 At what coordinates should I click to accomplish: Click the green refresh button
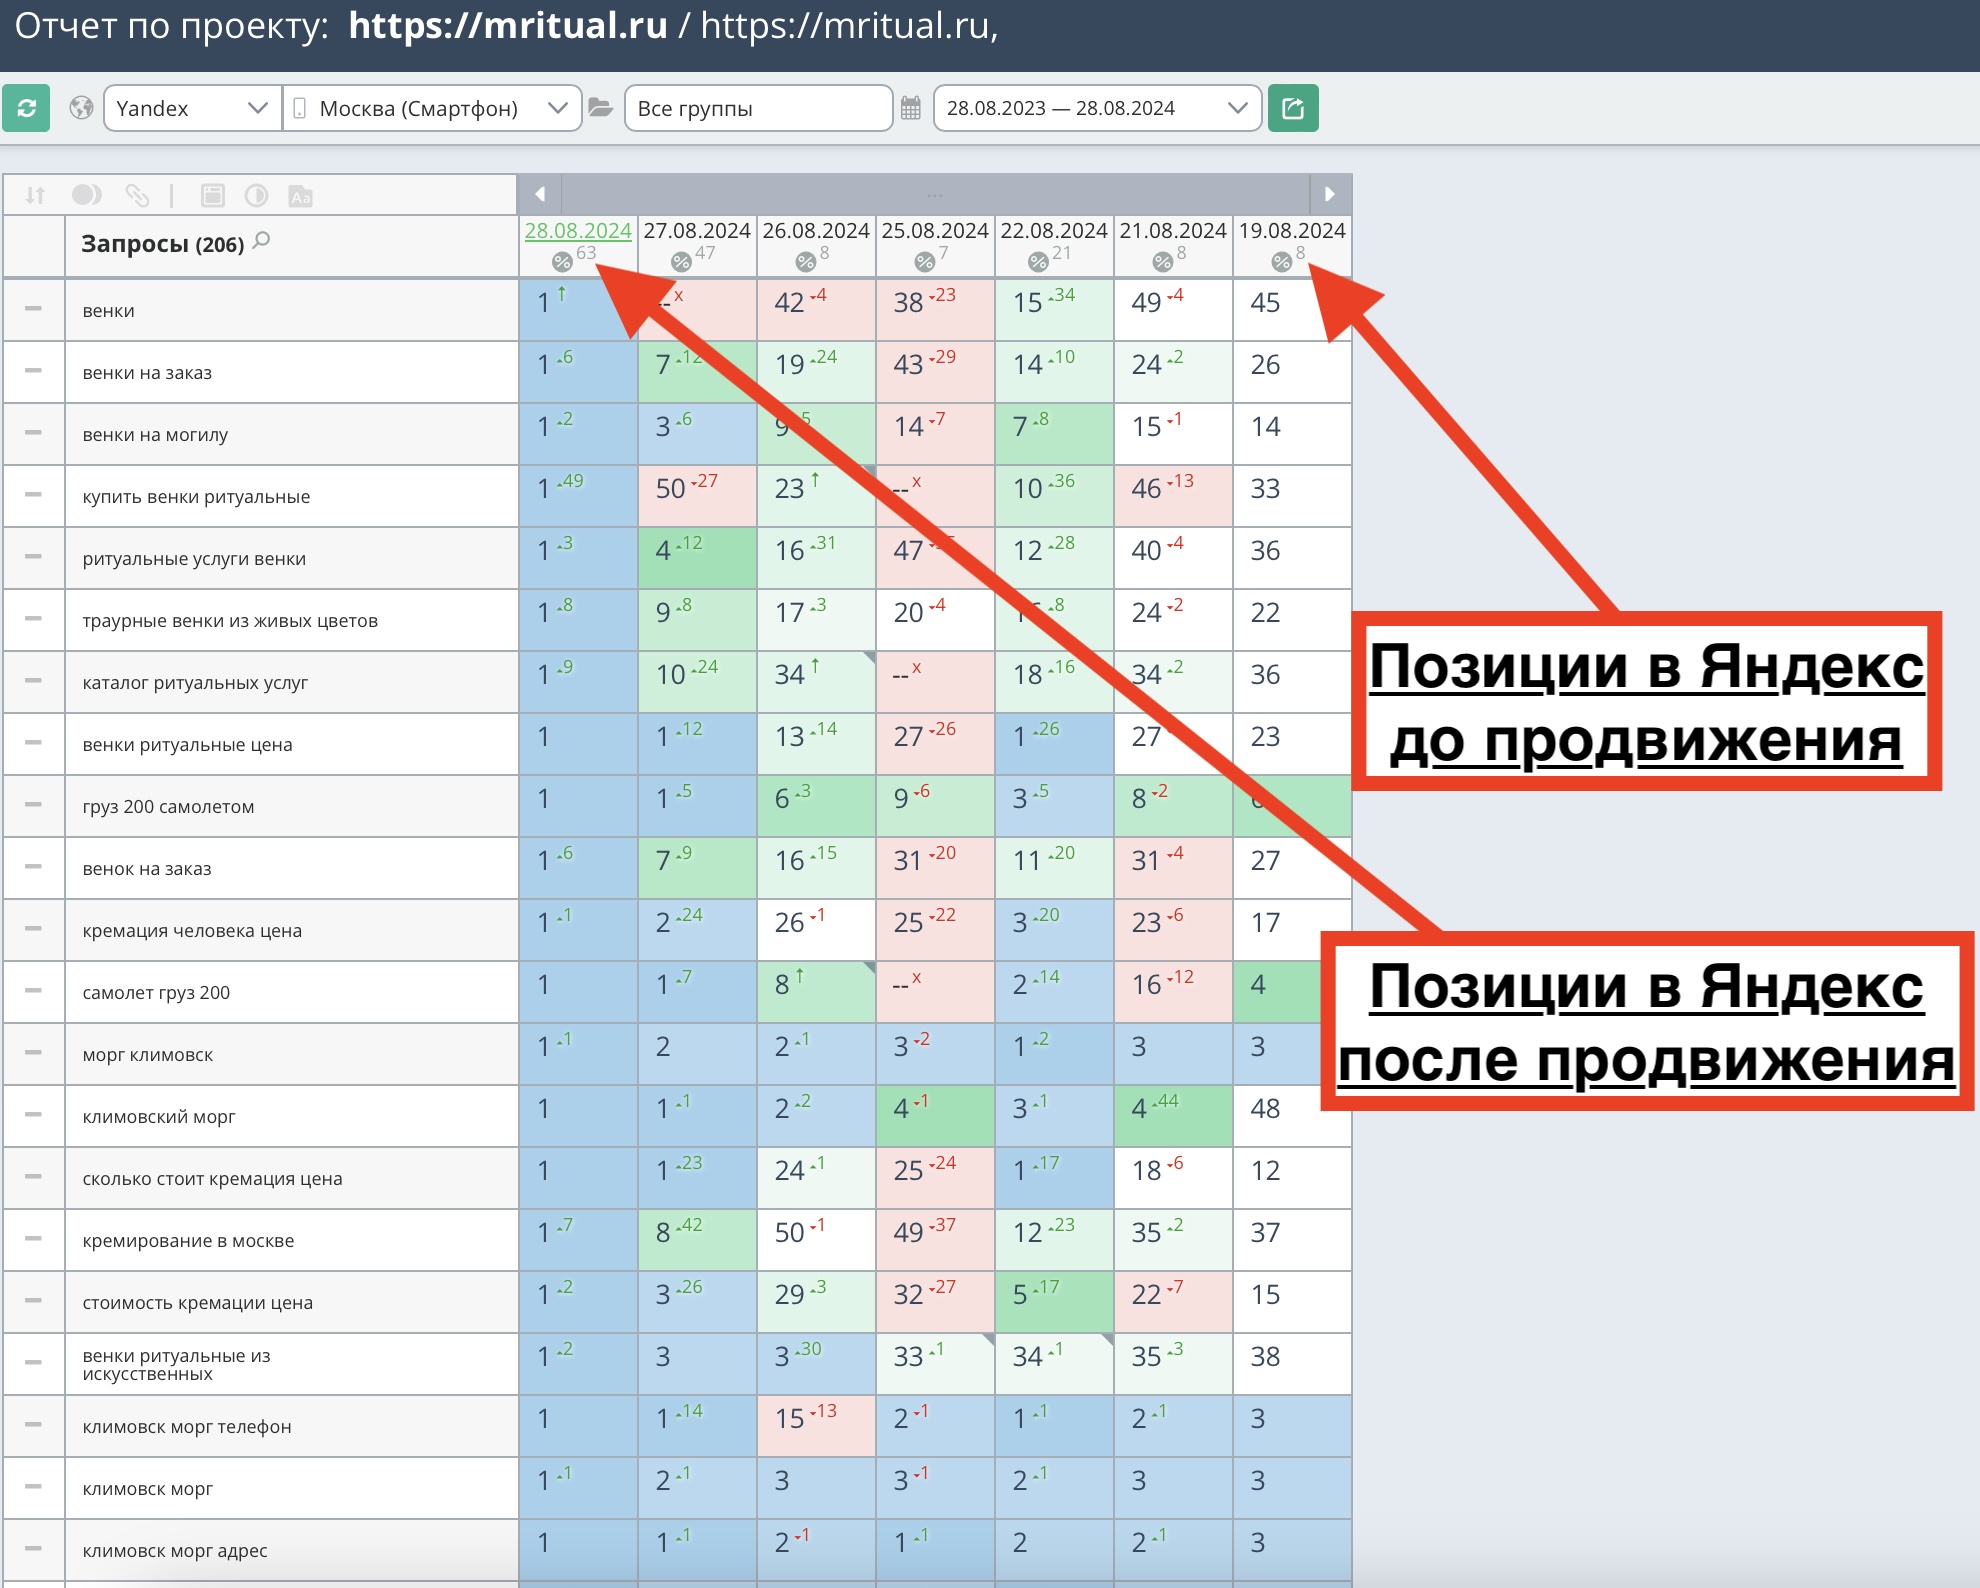[26, 108]
